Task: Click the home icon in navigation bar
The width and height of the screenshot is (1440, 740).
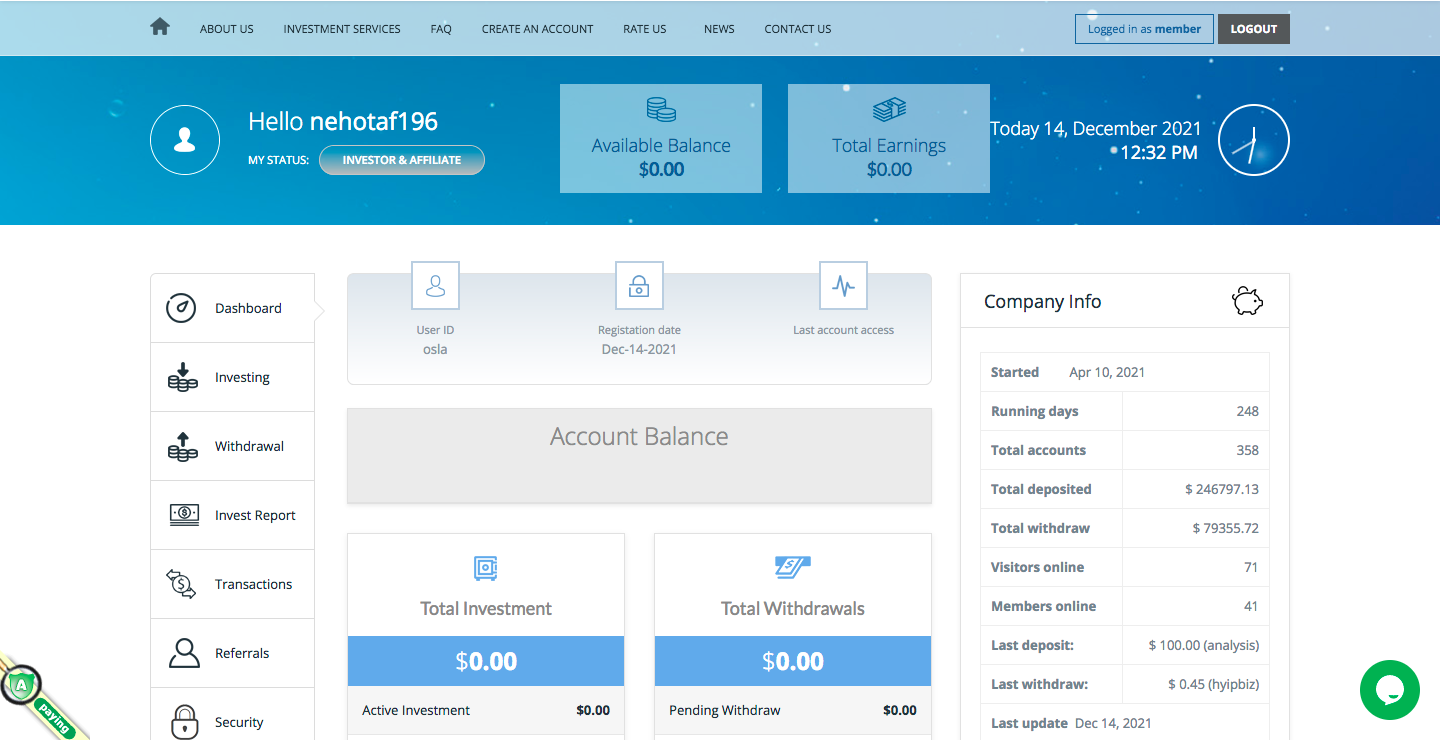Action: click(160, 28)
